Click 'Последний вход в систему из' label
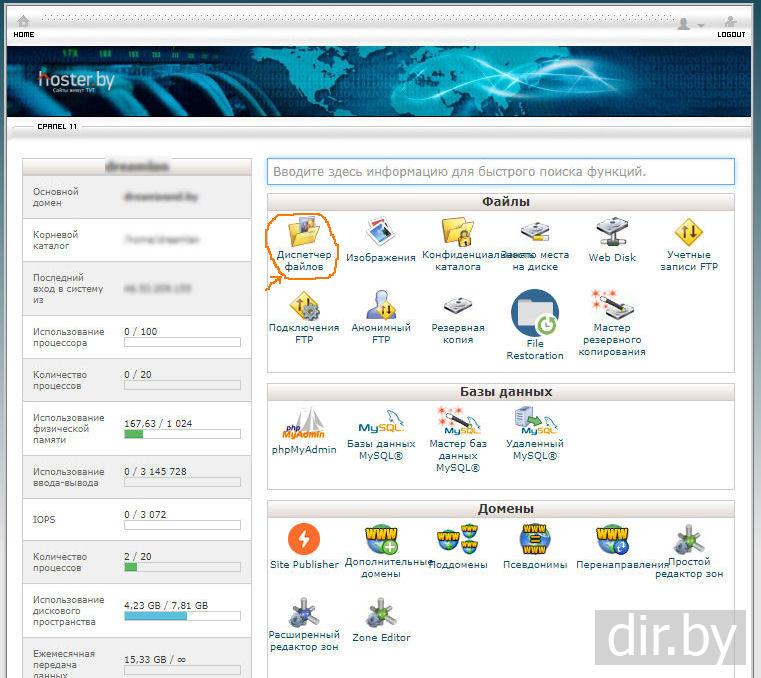The height and width of the screenshot is (678, 761). pyautogui.click(x=68, y=288)
